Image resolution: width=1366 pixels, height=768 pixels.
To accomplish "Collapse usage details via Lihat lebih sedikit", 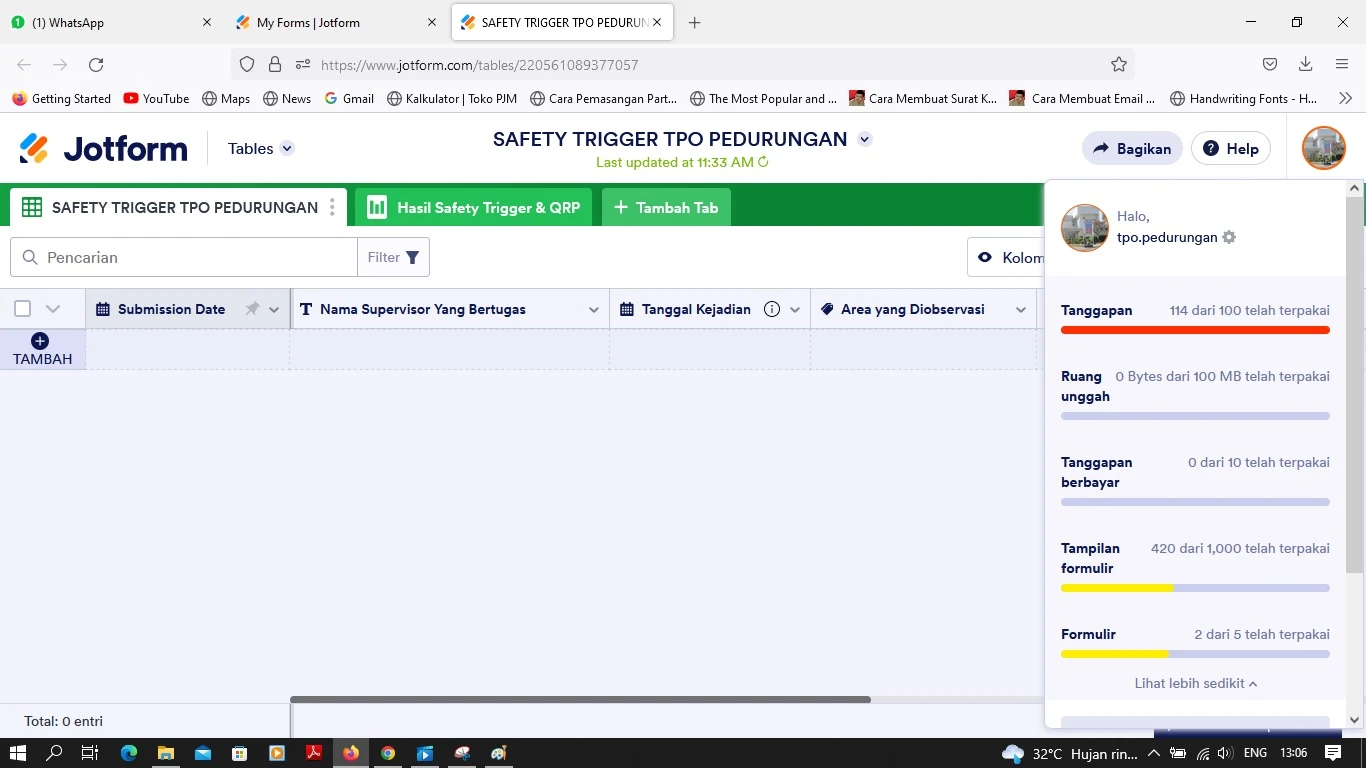I will pos(1196,683).
